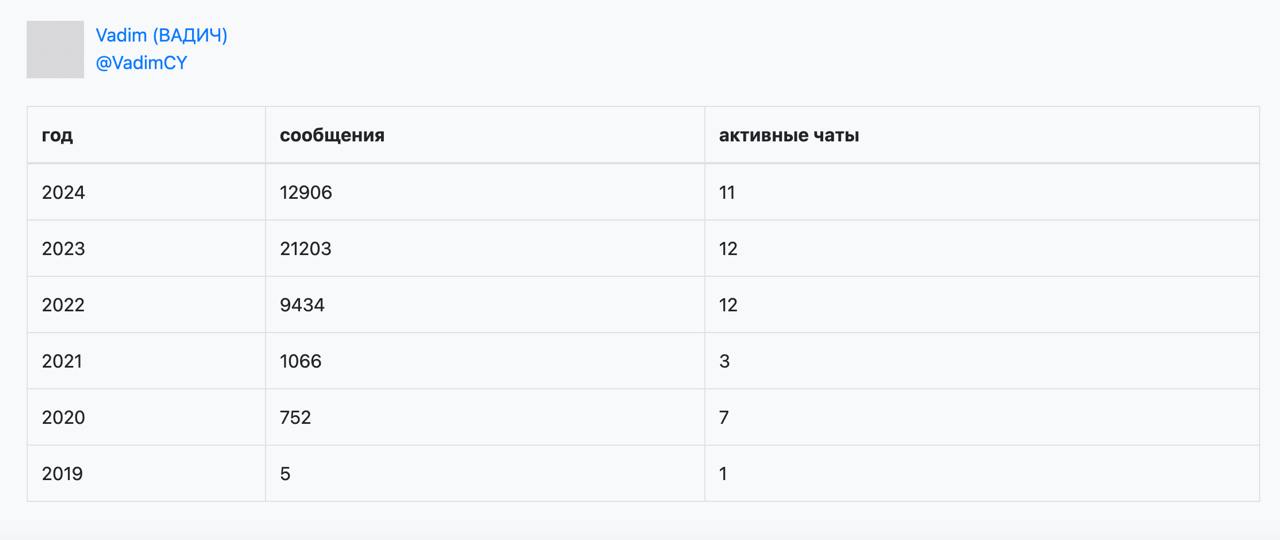Image resolution: width=1280 pixels, height=540 pixels.
Task: Click the 9434 messages cell
Action: (x=302, y=305)
